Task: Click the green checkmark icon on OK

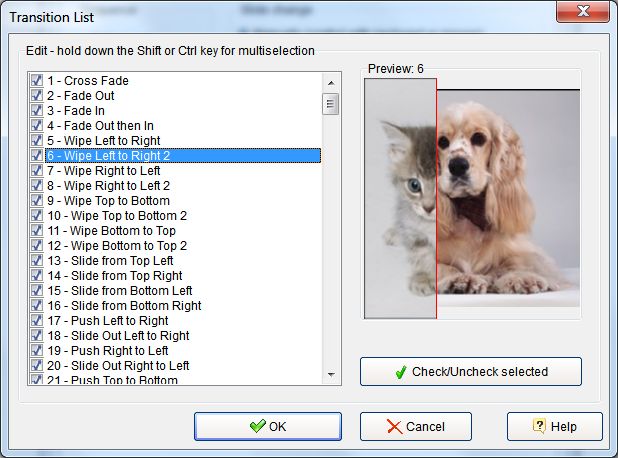Action: pyautogui.click(x=258, y=427)
